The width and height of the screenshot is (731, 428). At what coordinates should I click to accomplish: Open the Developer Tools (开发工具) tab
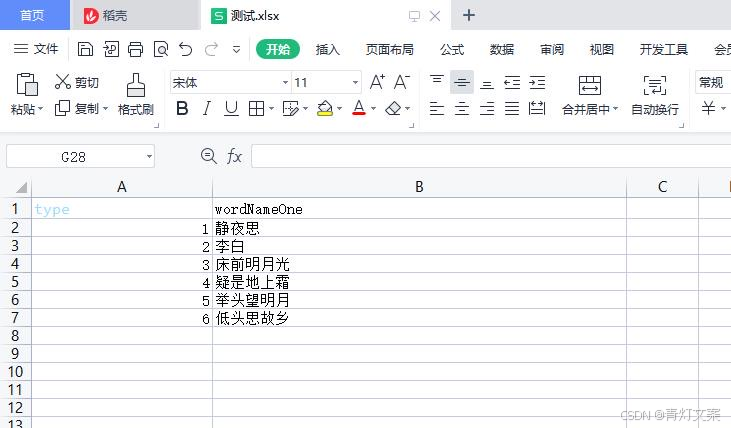(x=663, y=49)
